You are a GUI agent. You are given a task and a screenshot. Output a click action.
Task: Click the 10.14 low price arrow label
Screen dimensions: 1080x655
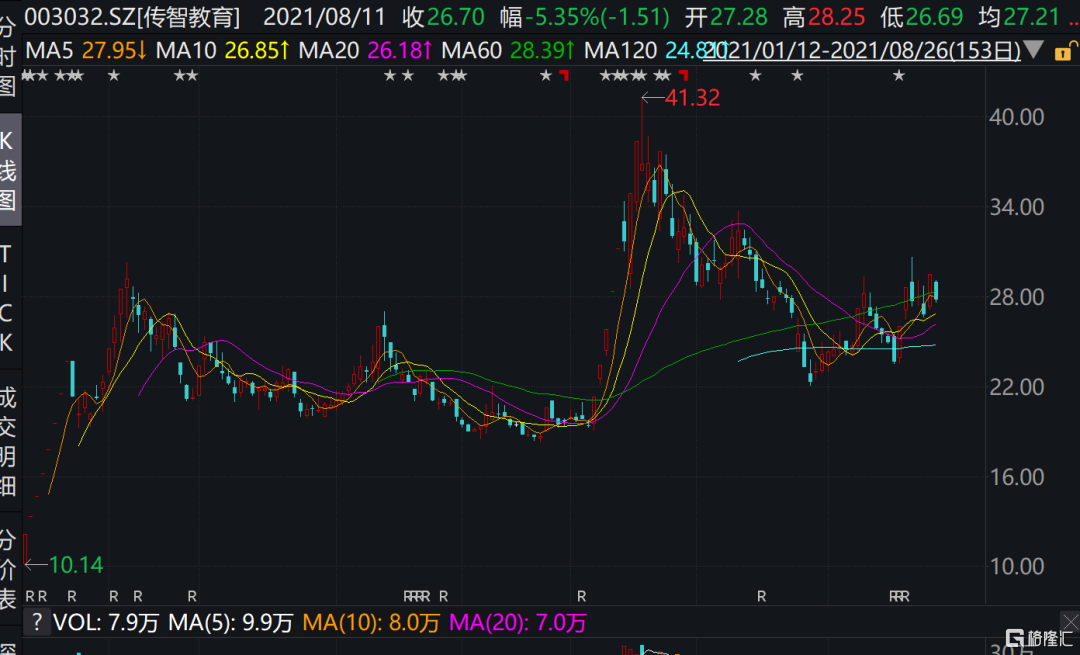(64, 565)
